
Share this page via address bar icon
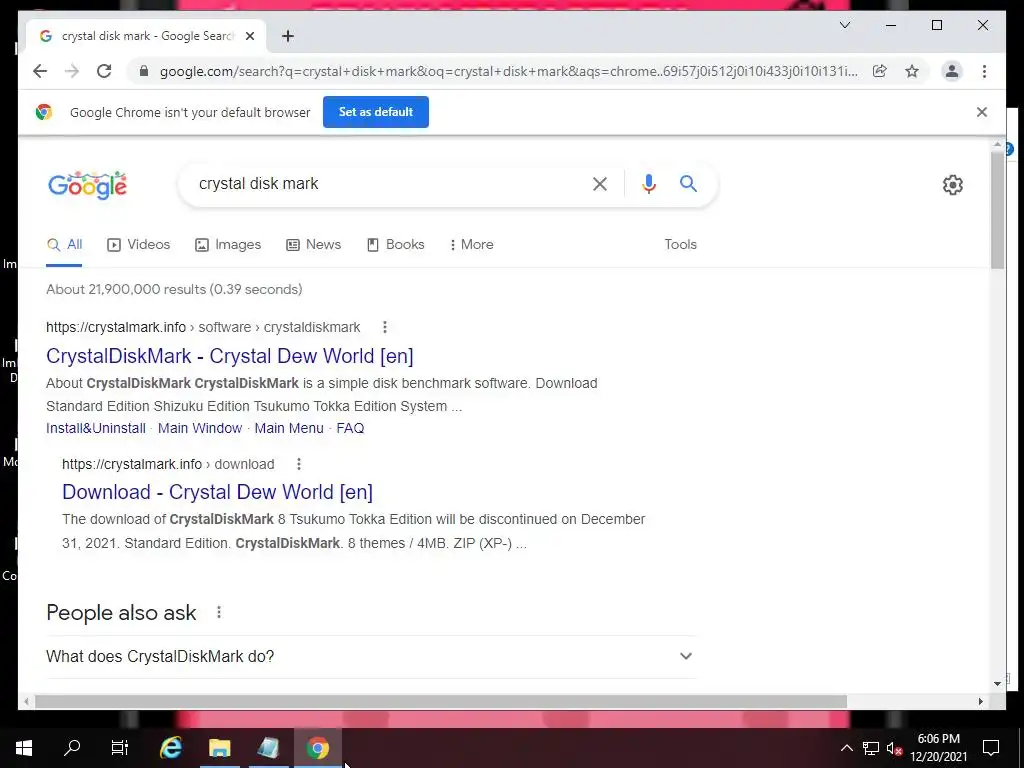pos(880,71)
